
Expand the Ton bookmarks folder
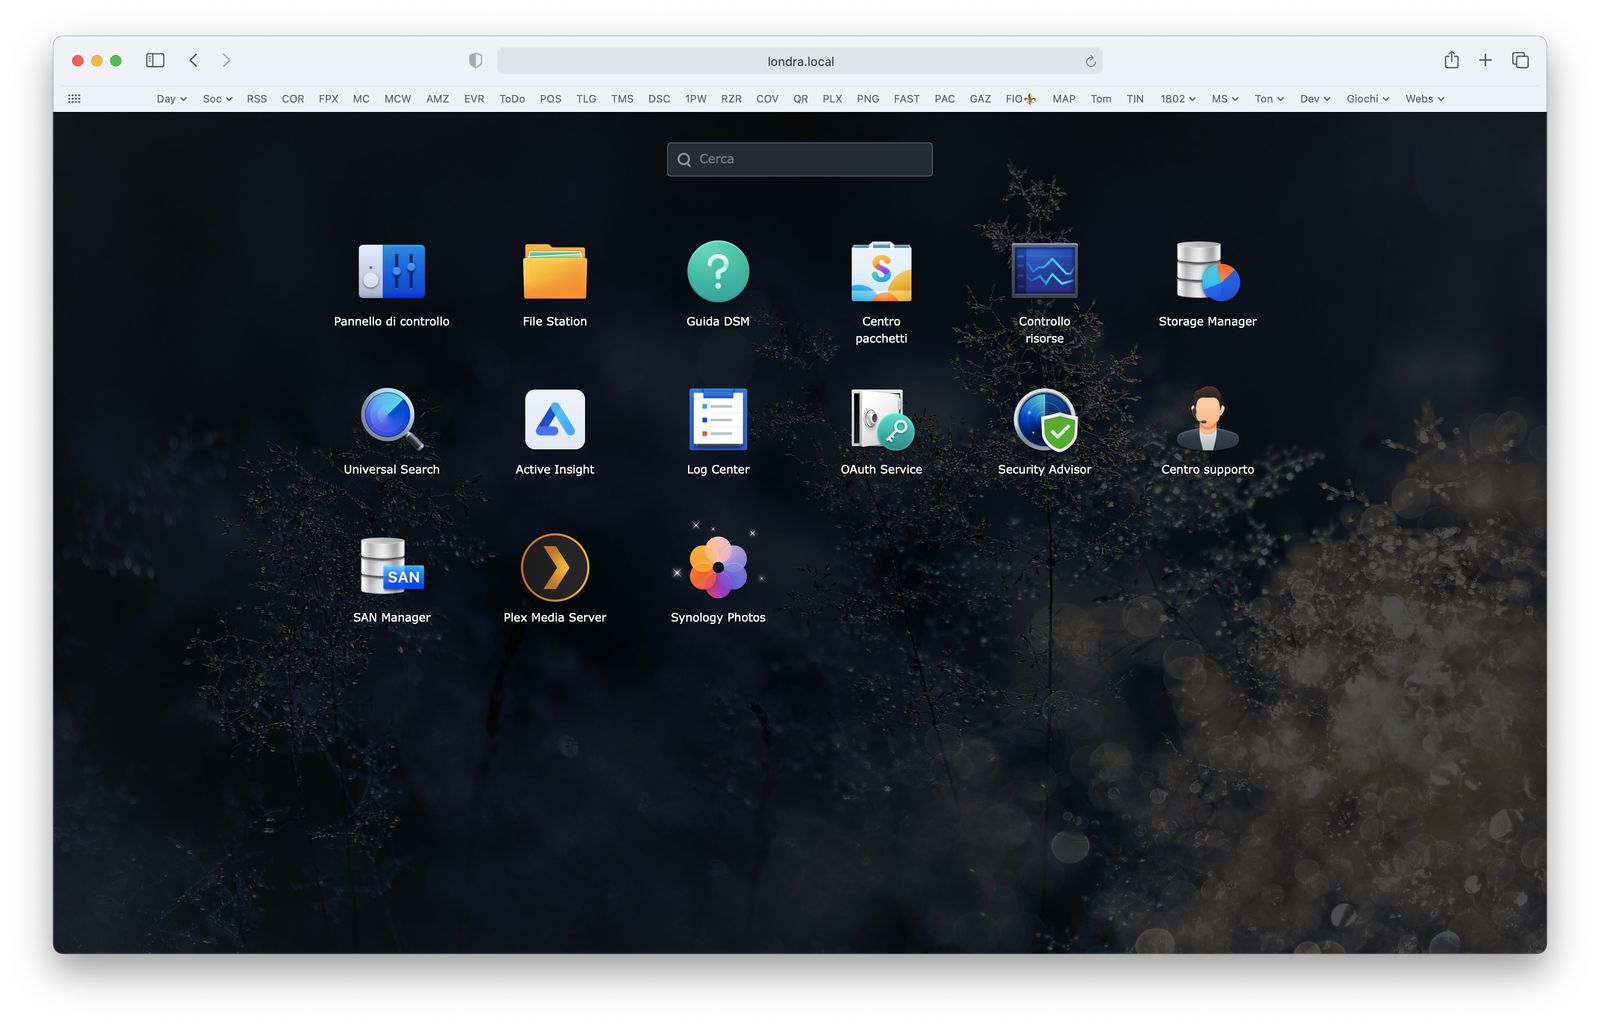(1269, 99)
